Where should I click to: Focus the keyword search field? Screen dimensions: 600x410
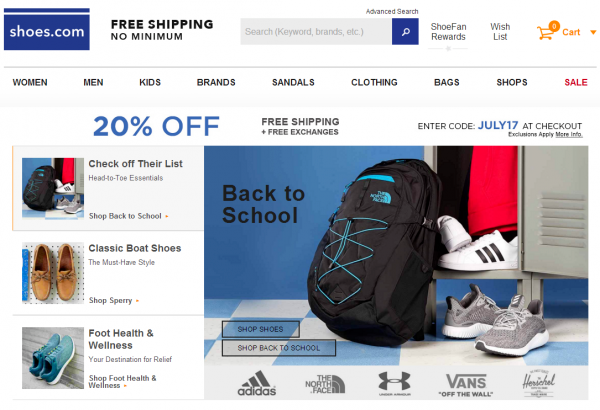tap(316, 31)
